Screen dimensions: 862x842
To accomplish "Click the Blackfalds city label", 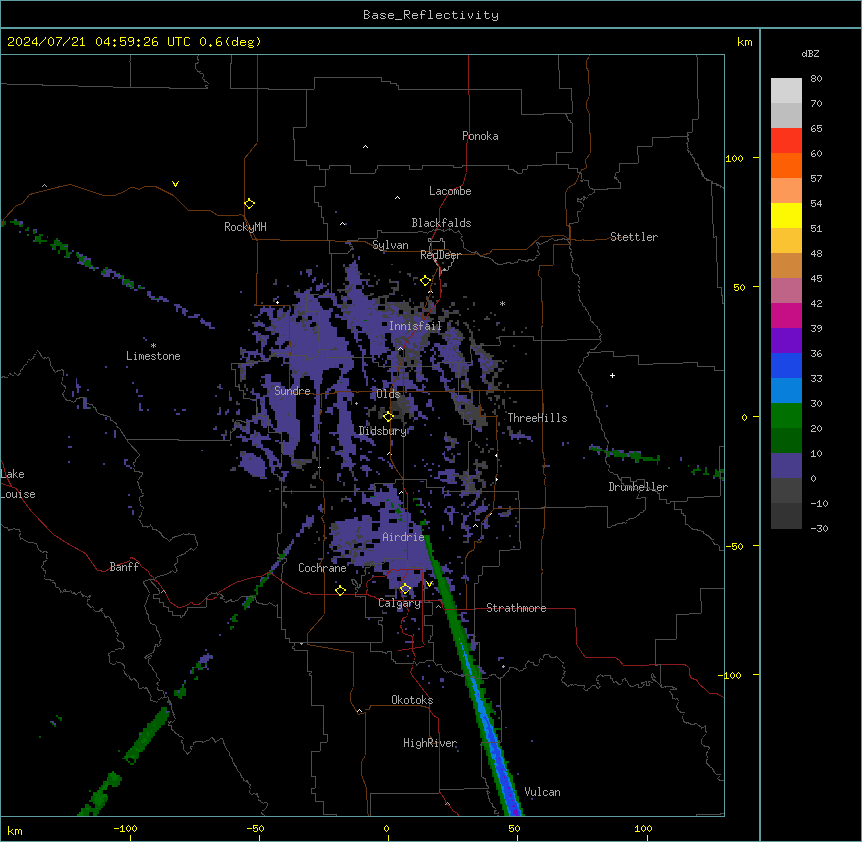I will [441, 223].
